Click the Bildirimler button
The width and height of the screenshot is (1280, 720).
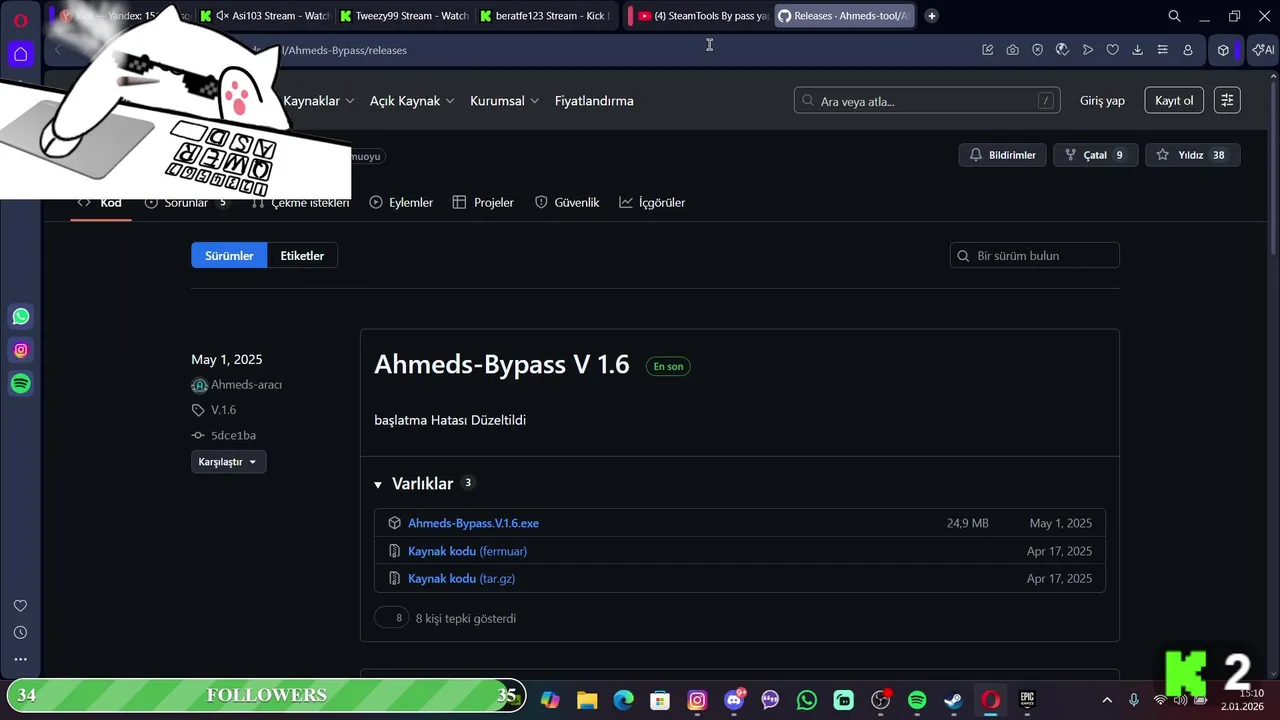pyautogui.click(x=1003, y=155)
